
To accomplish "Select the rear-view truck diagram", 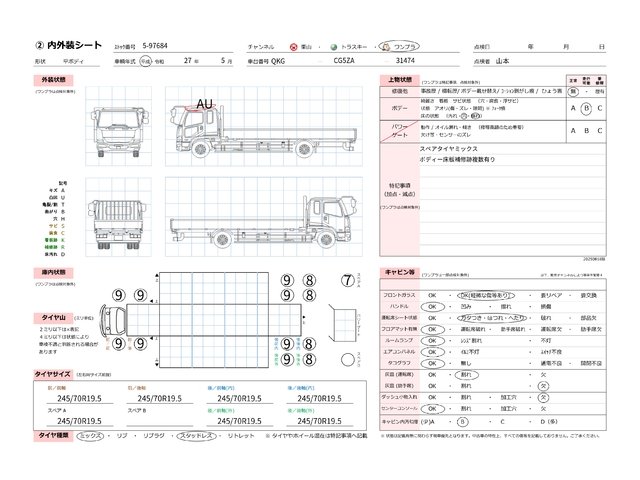I will [x=118, y=224].
